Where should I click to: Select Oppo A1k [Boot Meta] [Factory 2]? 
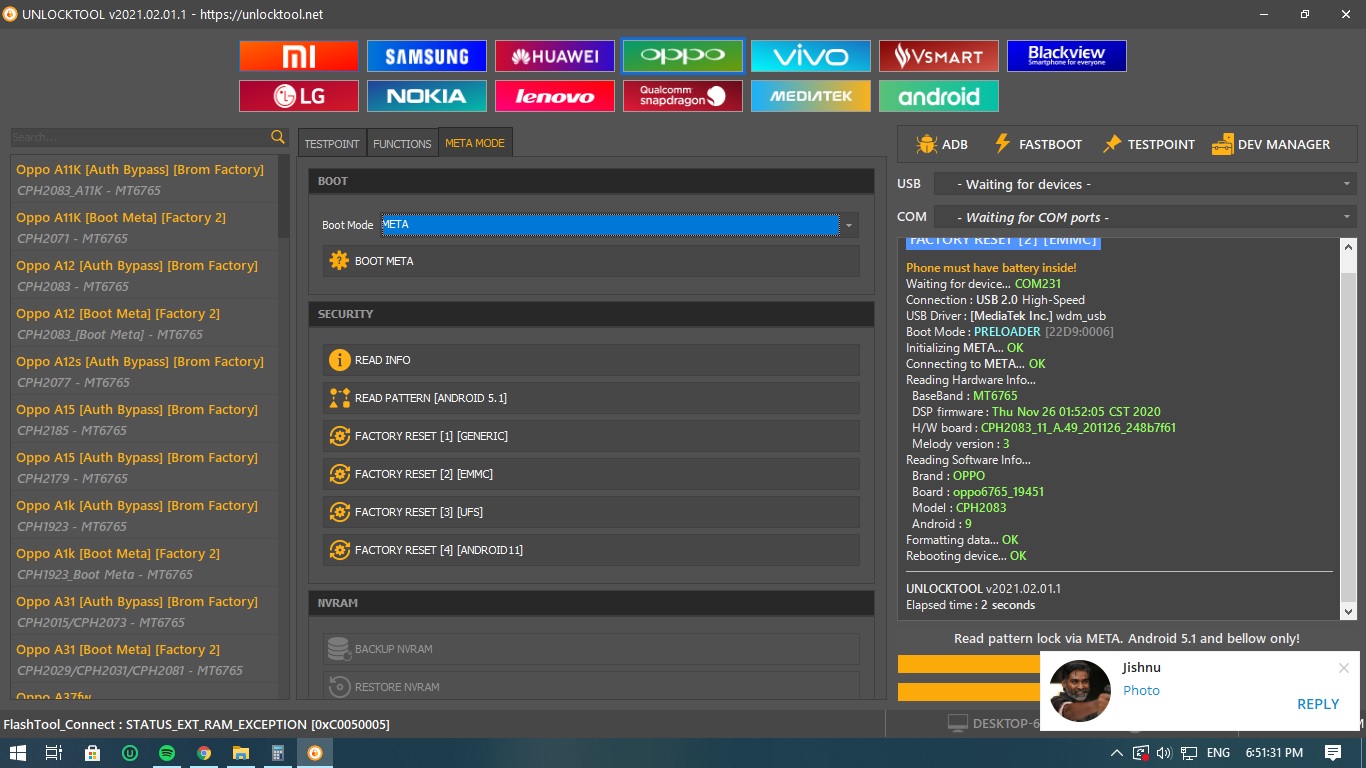pos(144,564)
